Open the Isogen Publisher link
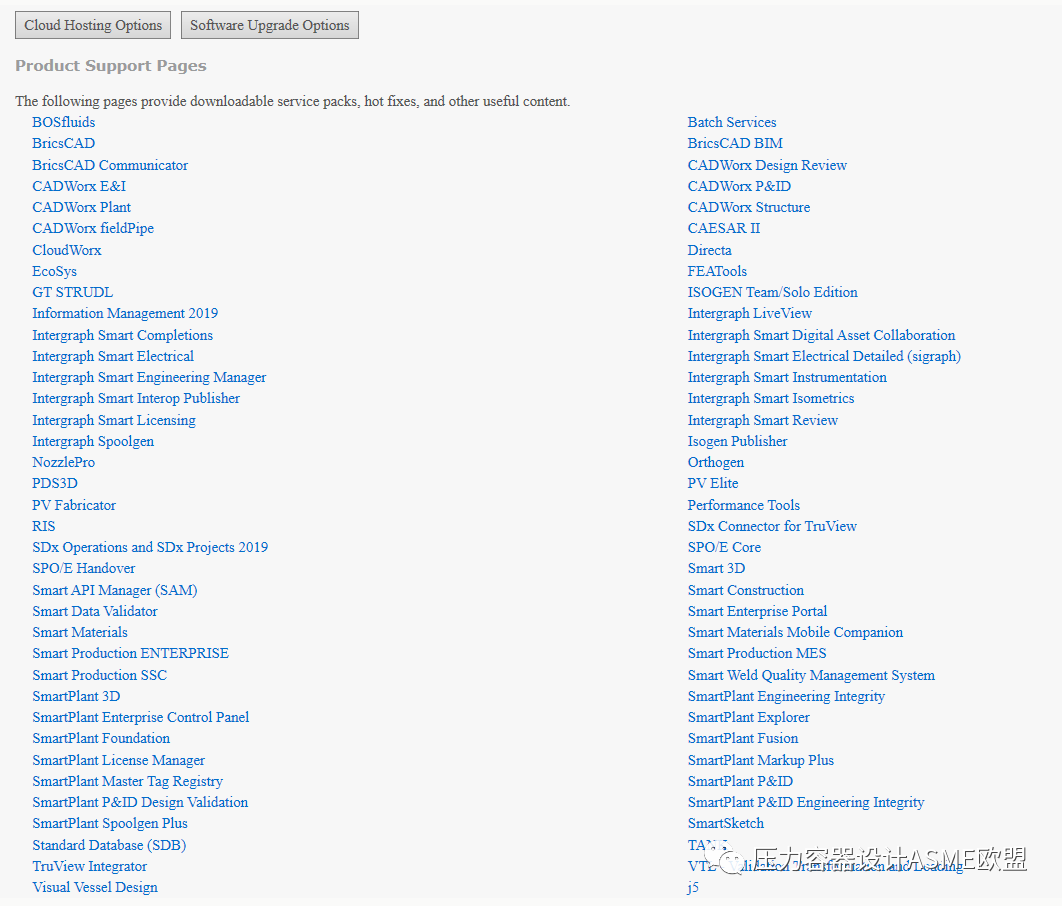The image size is (1062, 906). click(x=737, y=441)
